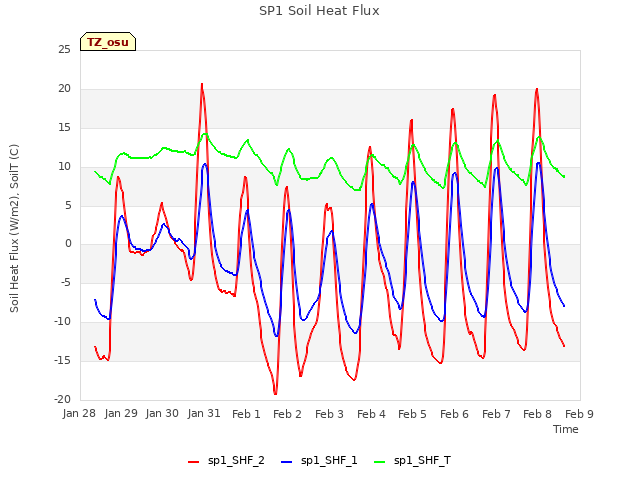640x480 pixels.
Task: Click the Feb 7 x-axis tick label
Action: click(496, 414)
